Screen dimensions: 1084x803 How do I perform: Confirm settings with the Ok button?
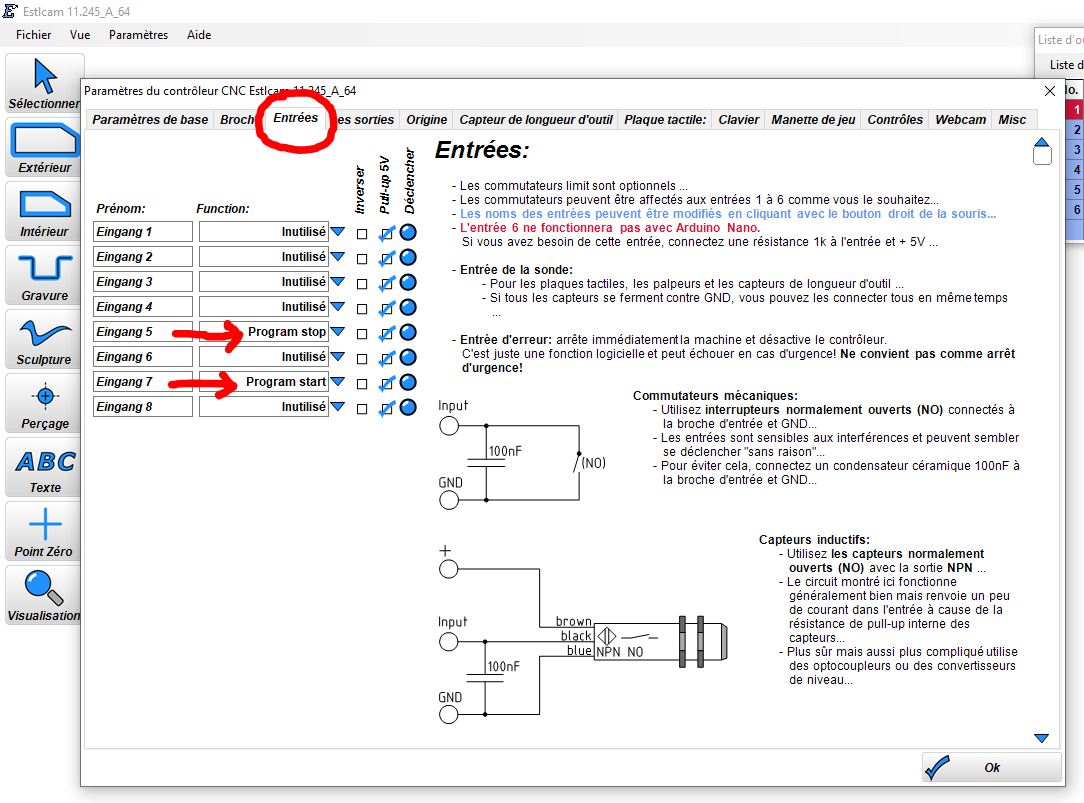click(x=991, y=768)
